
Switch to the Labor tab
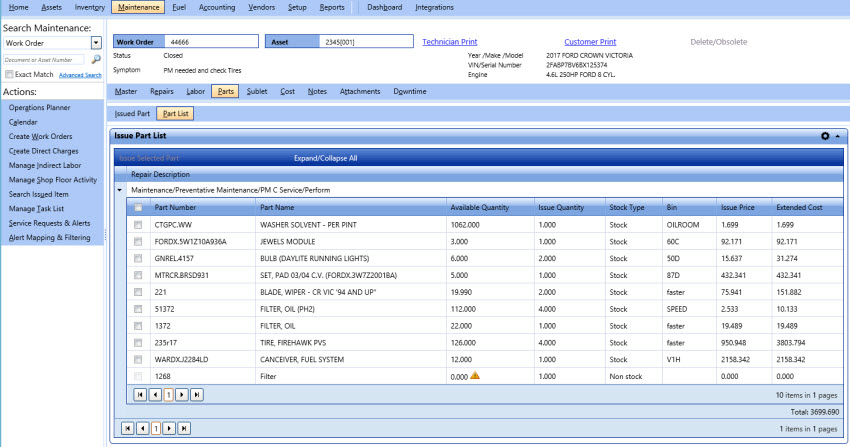click(x=196, y=92)
